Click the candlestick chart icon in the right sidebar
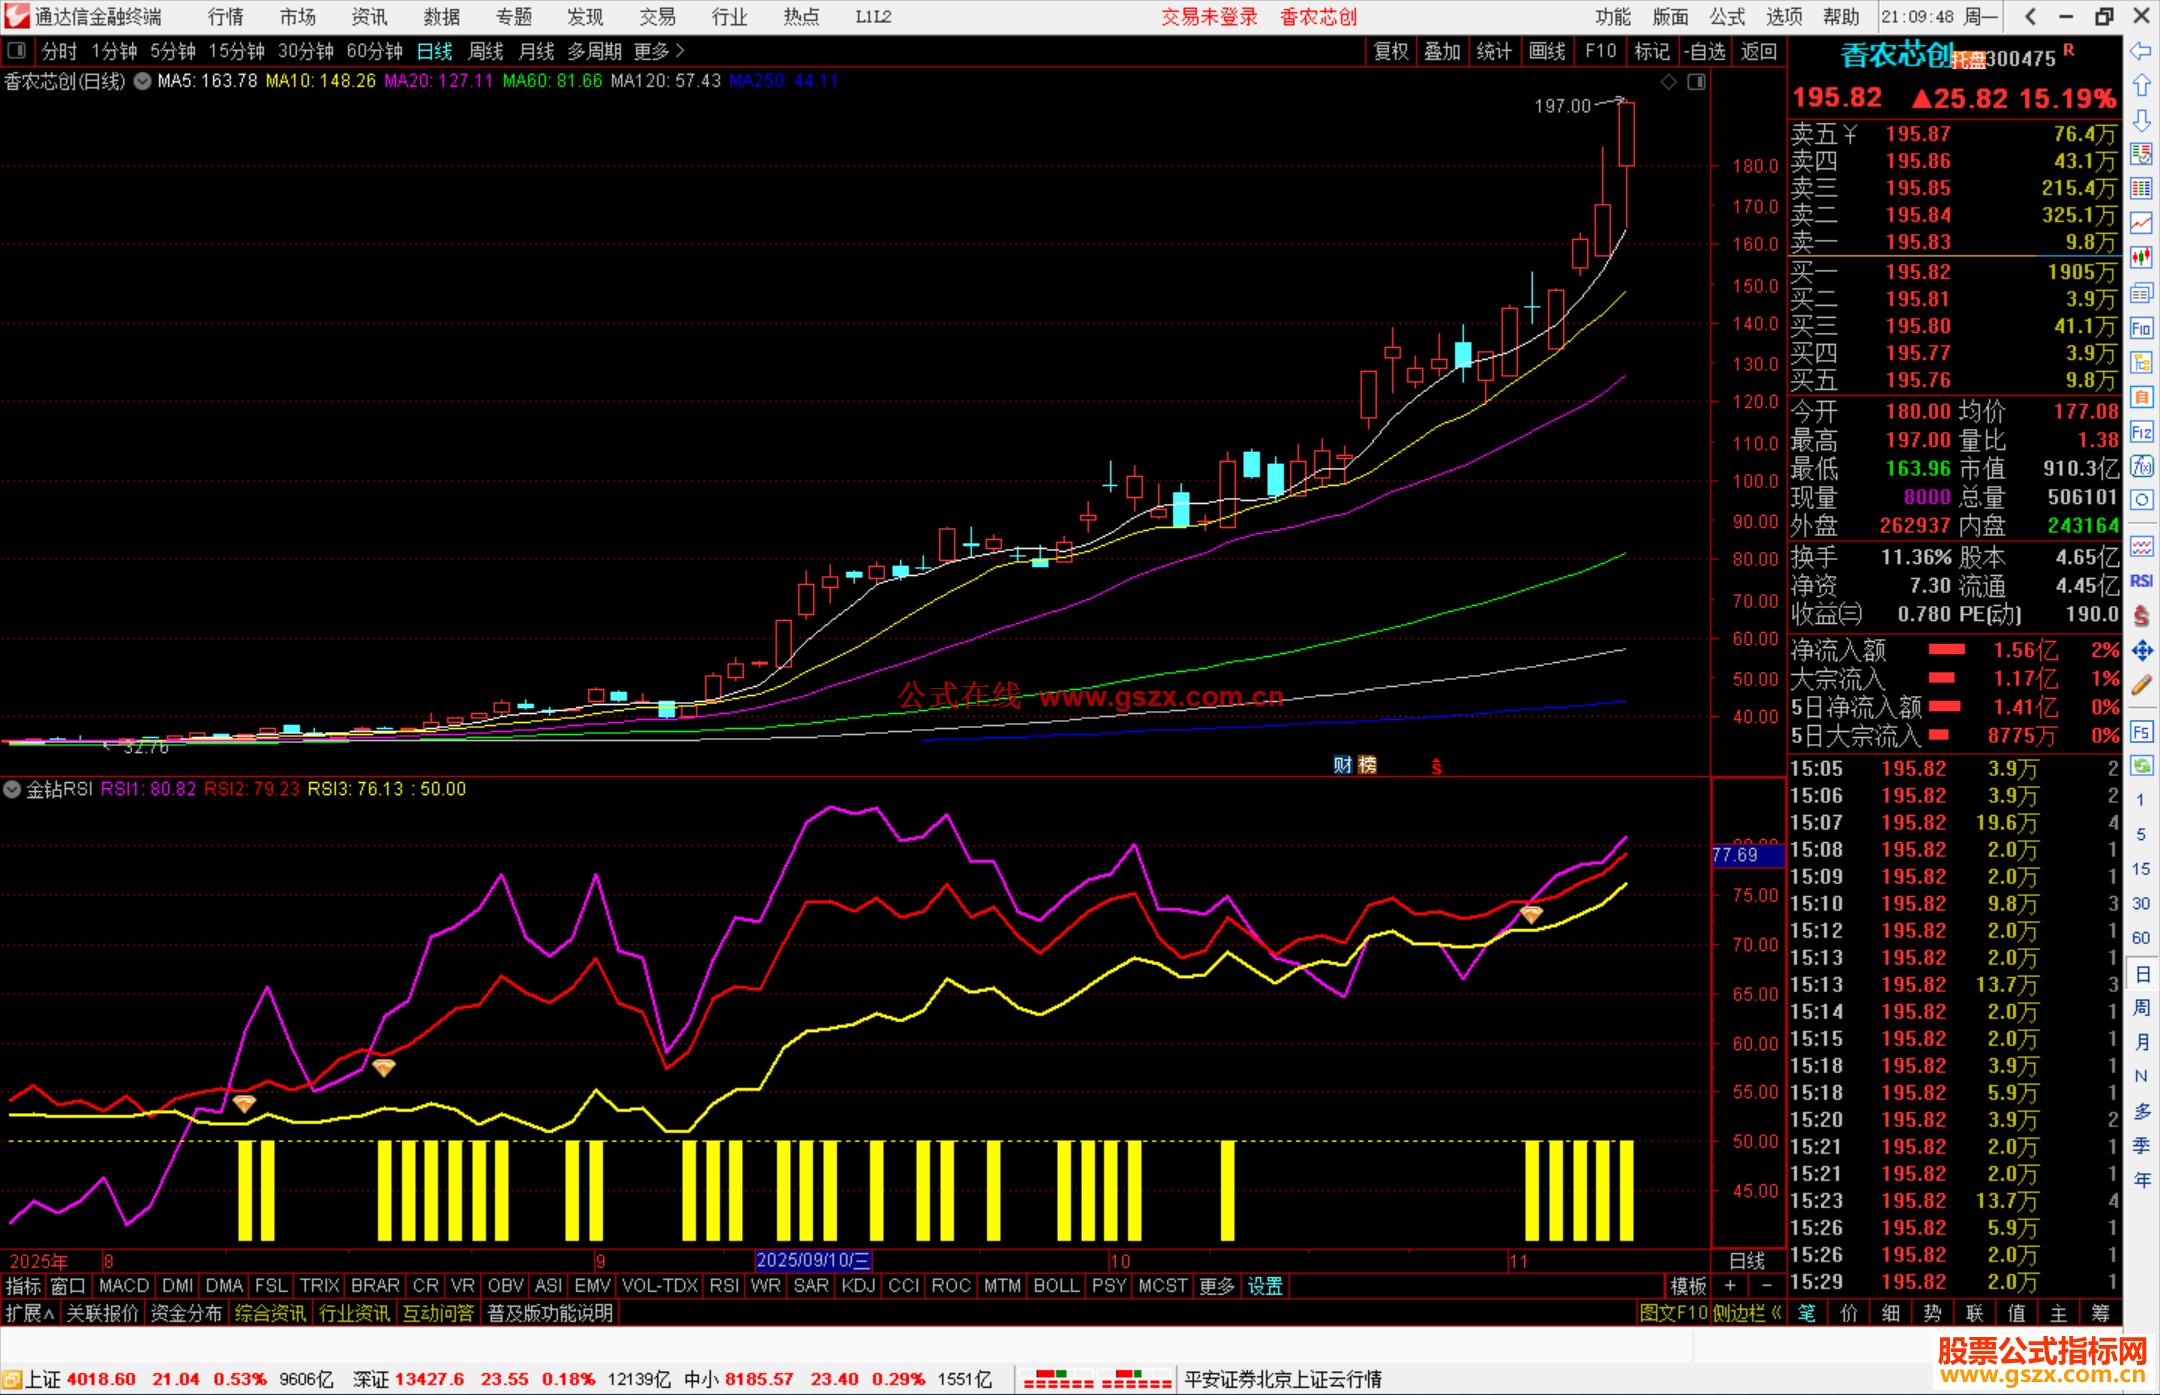2160x1395 pixels. coord(2141,257)
